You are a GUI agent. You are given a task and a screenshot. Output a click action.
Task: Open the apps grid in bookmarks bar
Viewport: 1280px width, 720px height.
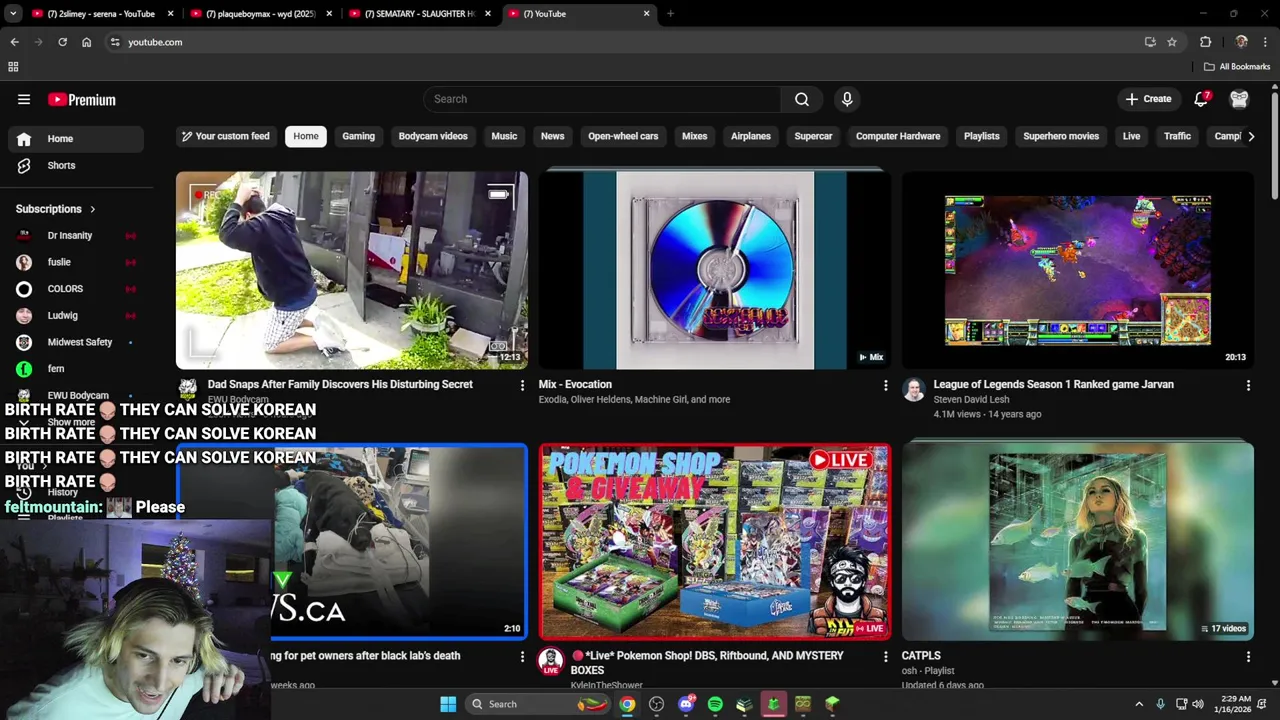pyautogui.click(x=13, y=67)
